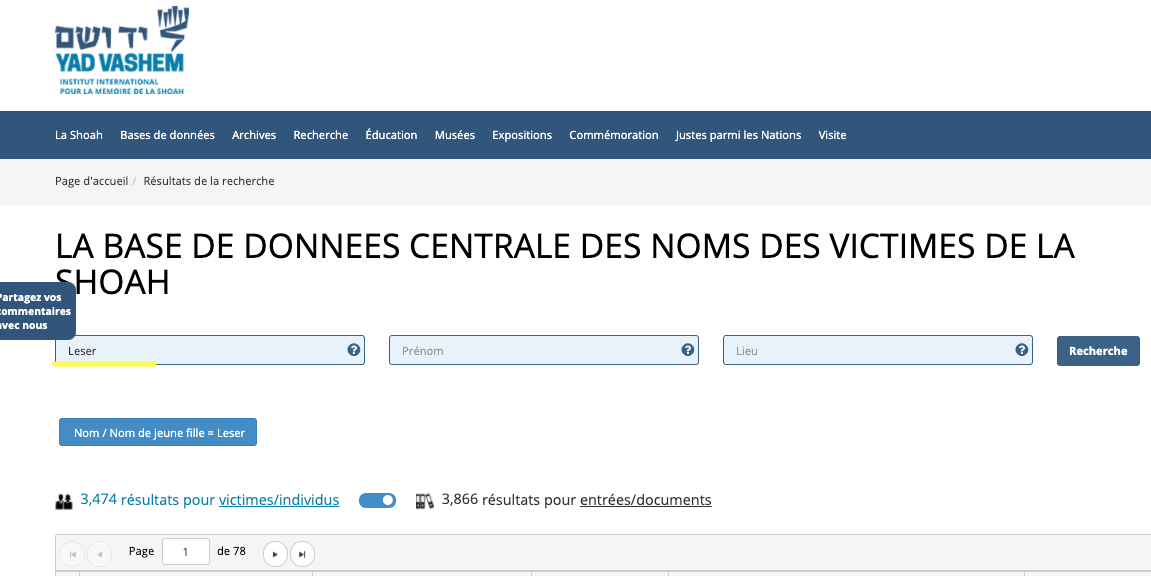This screenshot has width=1151, height=576.
Task: Open the Archives menu
Action: 254,135
